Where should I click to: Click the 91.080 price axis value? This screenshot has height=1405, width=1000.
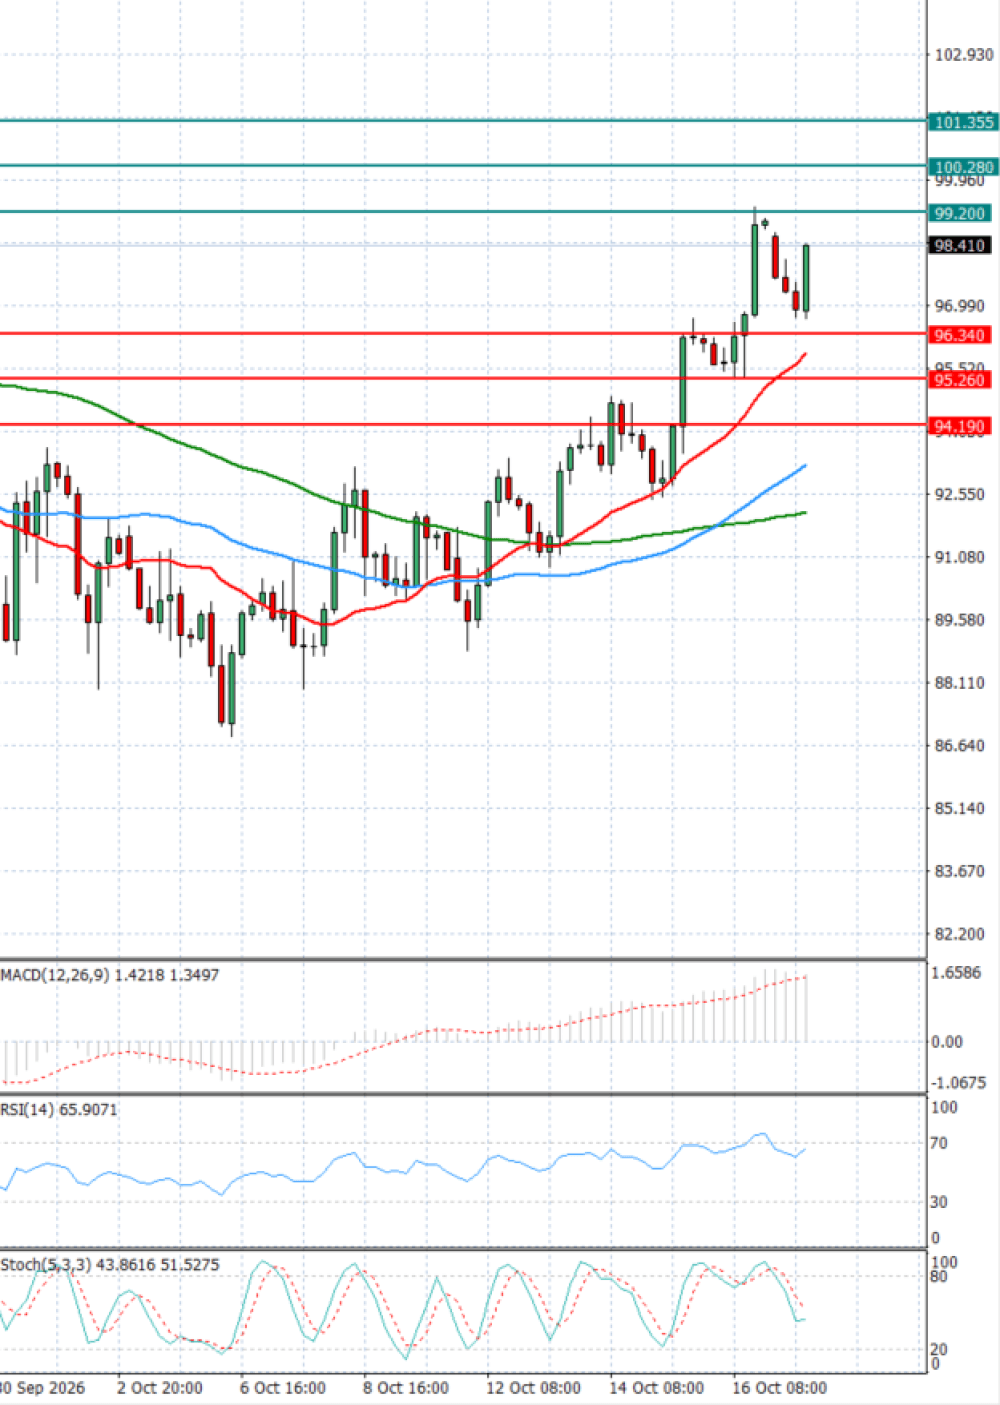click(x=960, y=557)
